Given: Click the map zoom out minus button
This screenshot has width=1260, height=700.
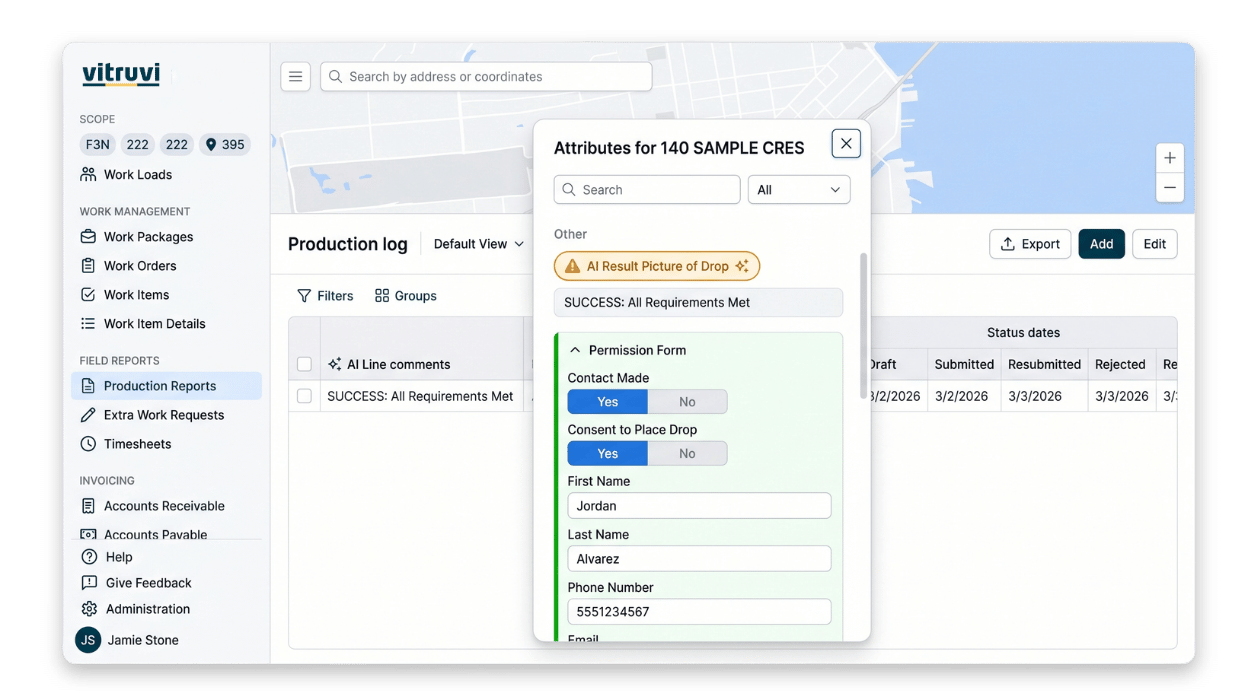Looking at the screenshot, I should [x=1169, y=187].
